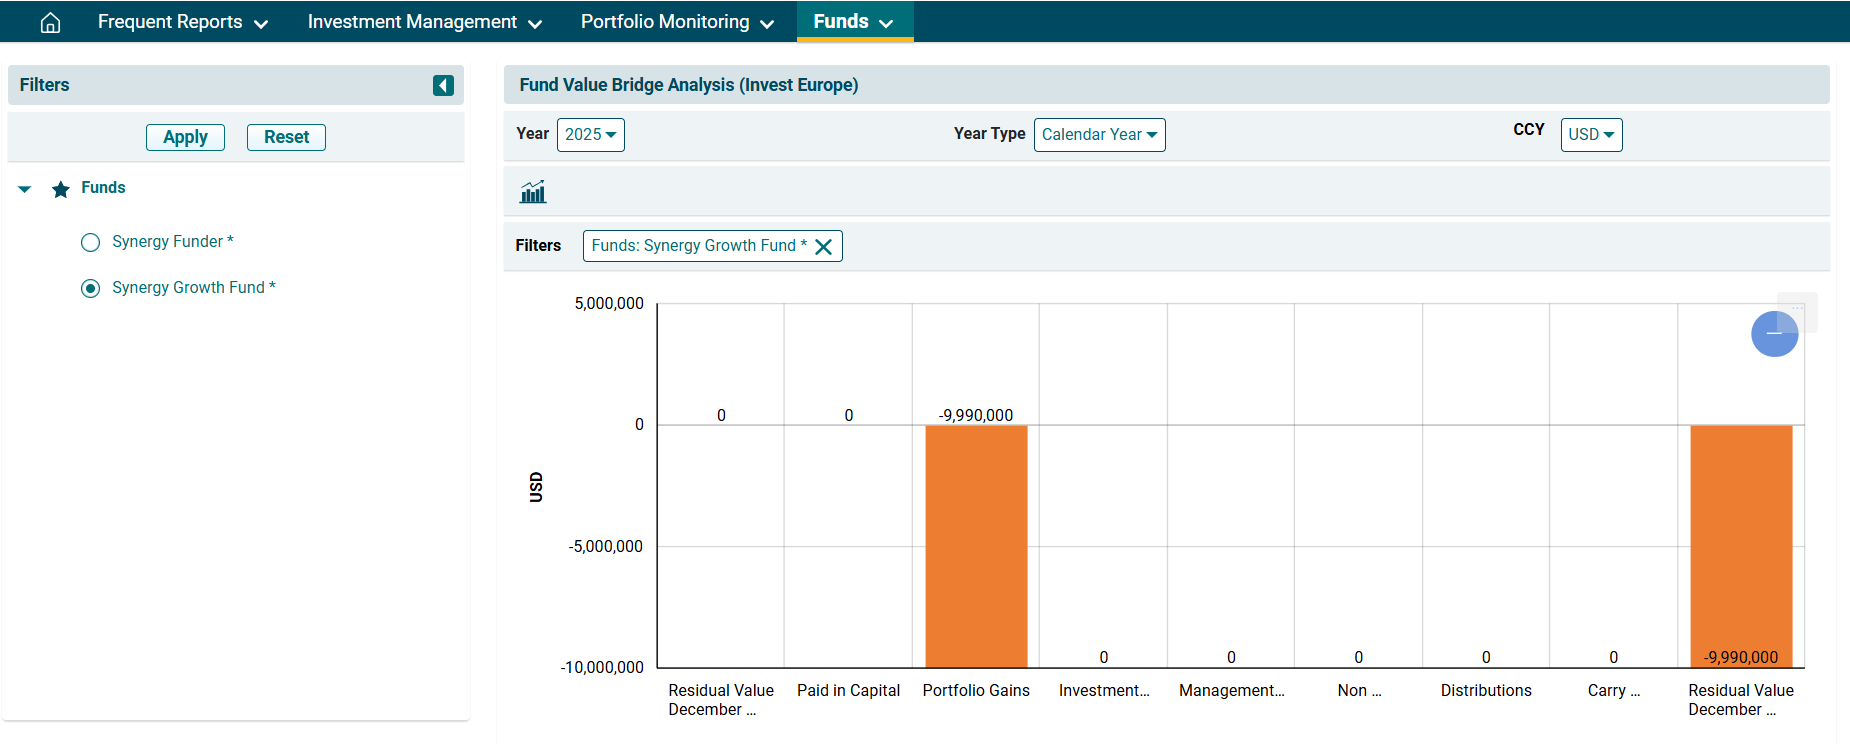Image resolution: width=1850 pixels, height=744 pixels.
Task: Open the Funds menu tab
Action: click(x=853, y=22)
